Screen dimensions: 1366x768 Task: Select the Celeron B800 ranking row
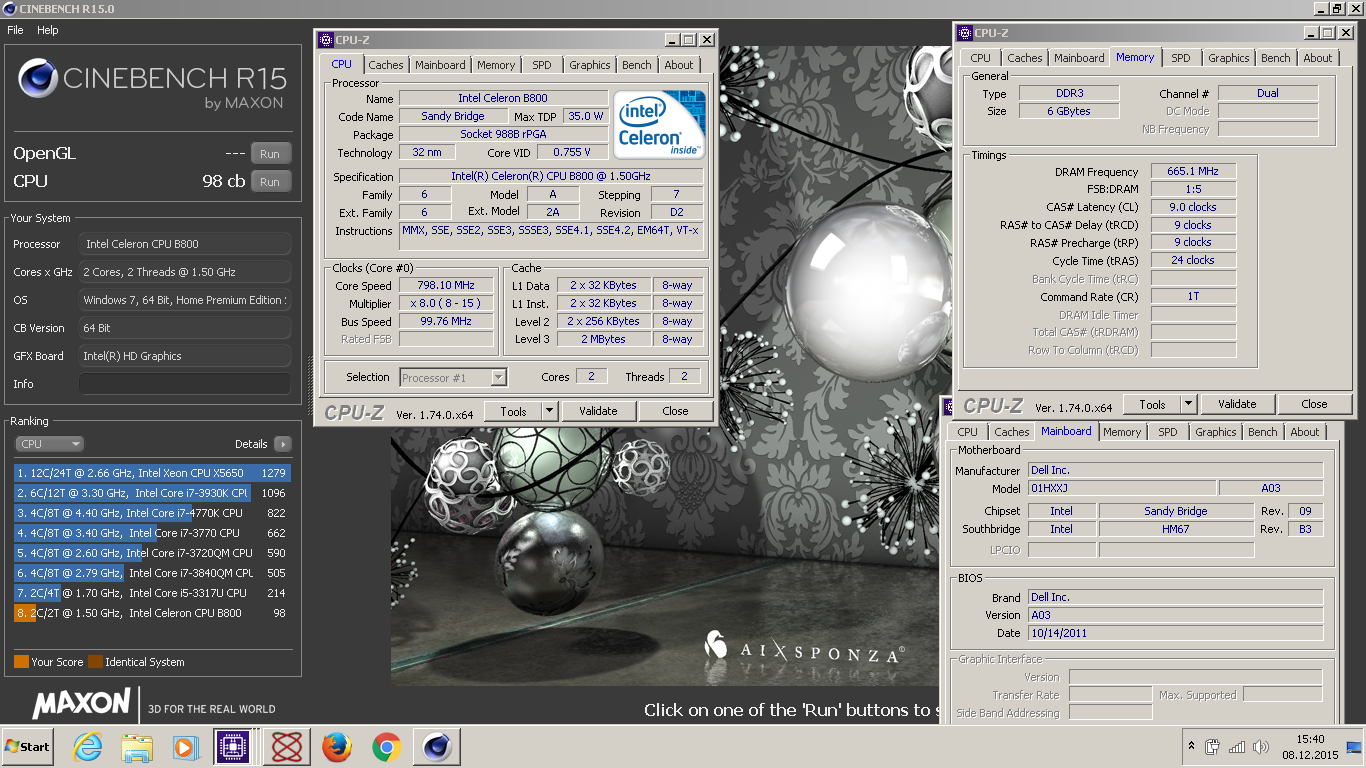[x=152, y=613]
